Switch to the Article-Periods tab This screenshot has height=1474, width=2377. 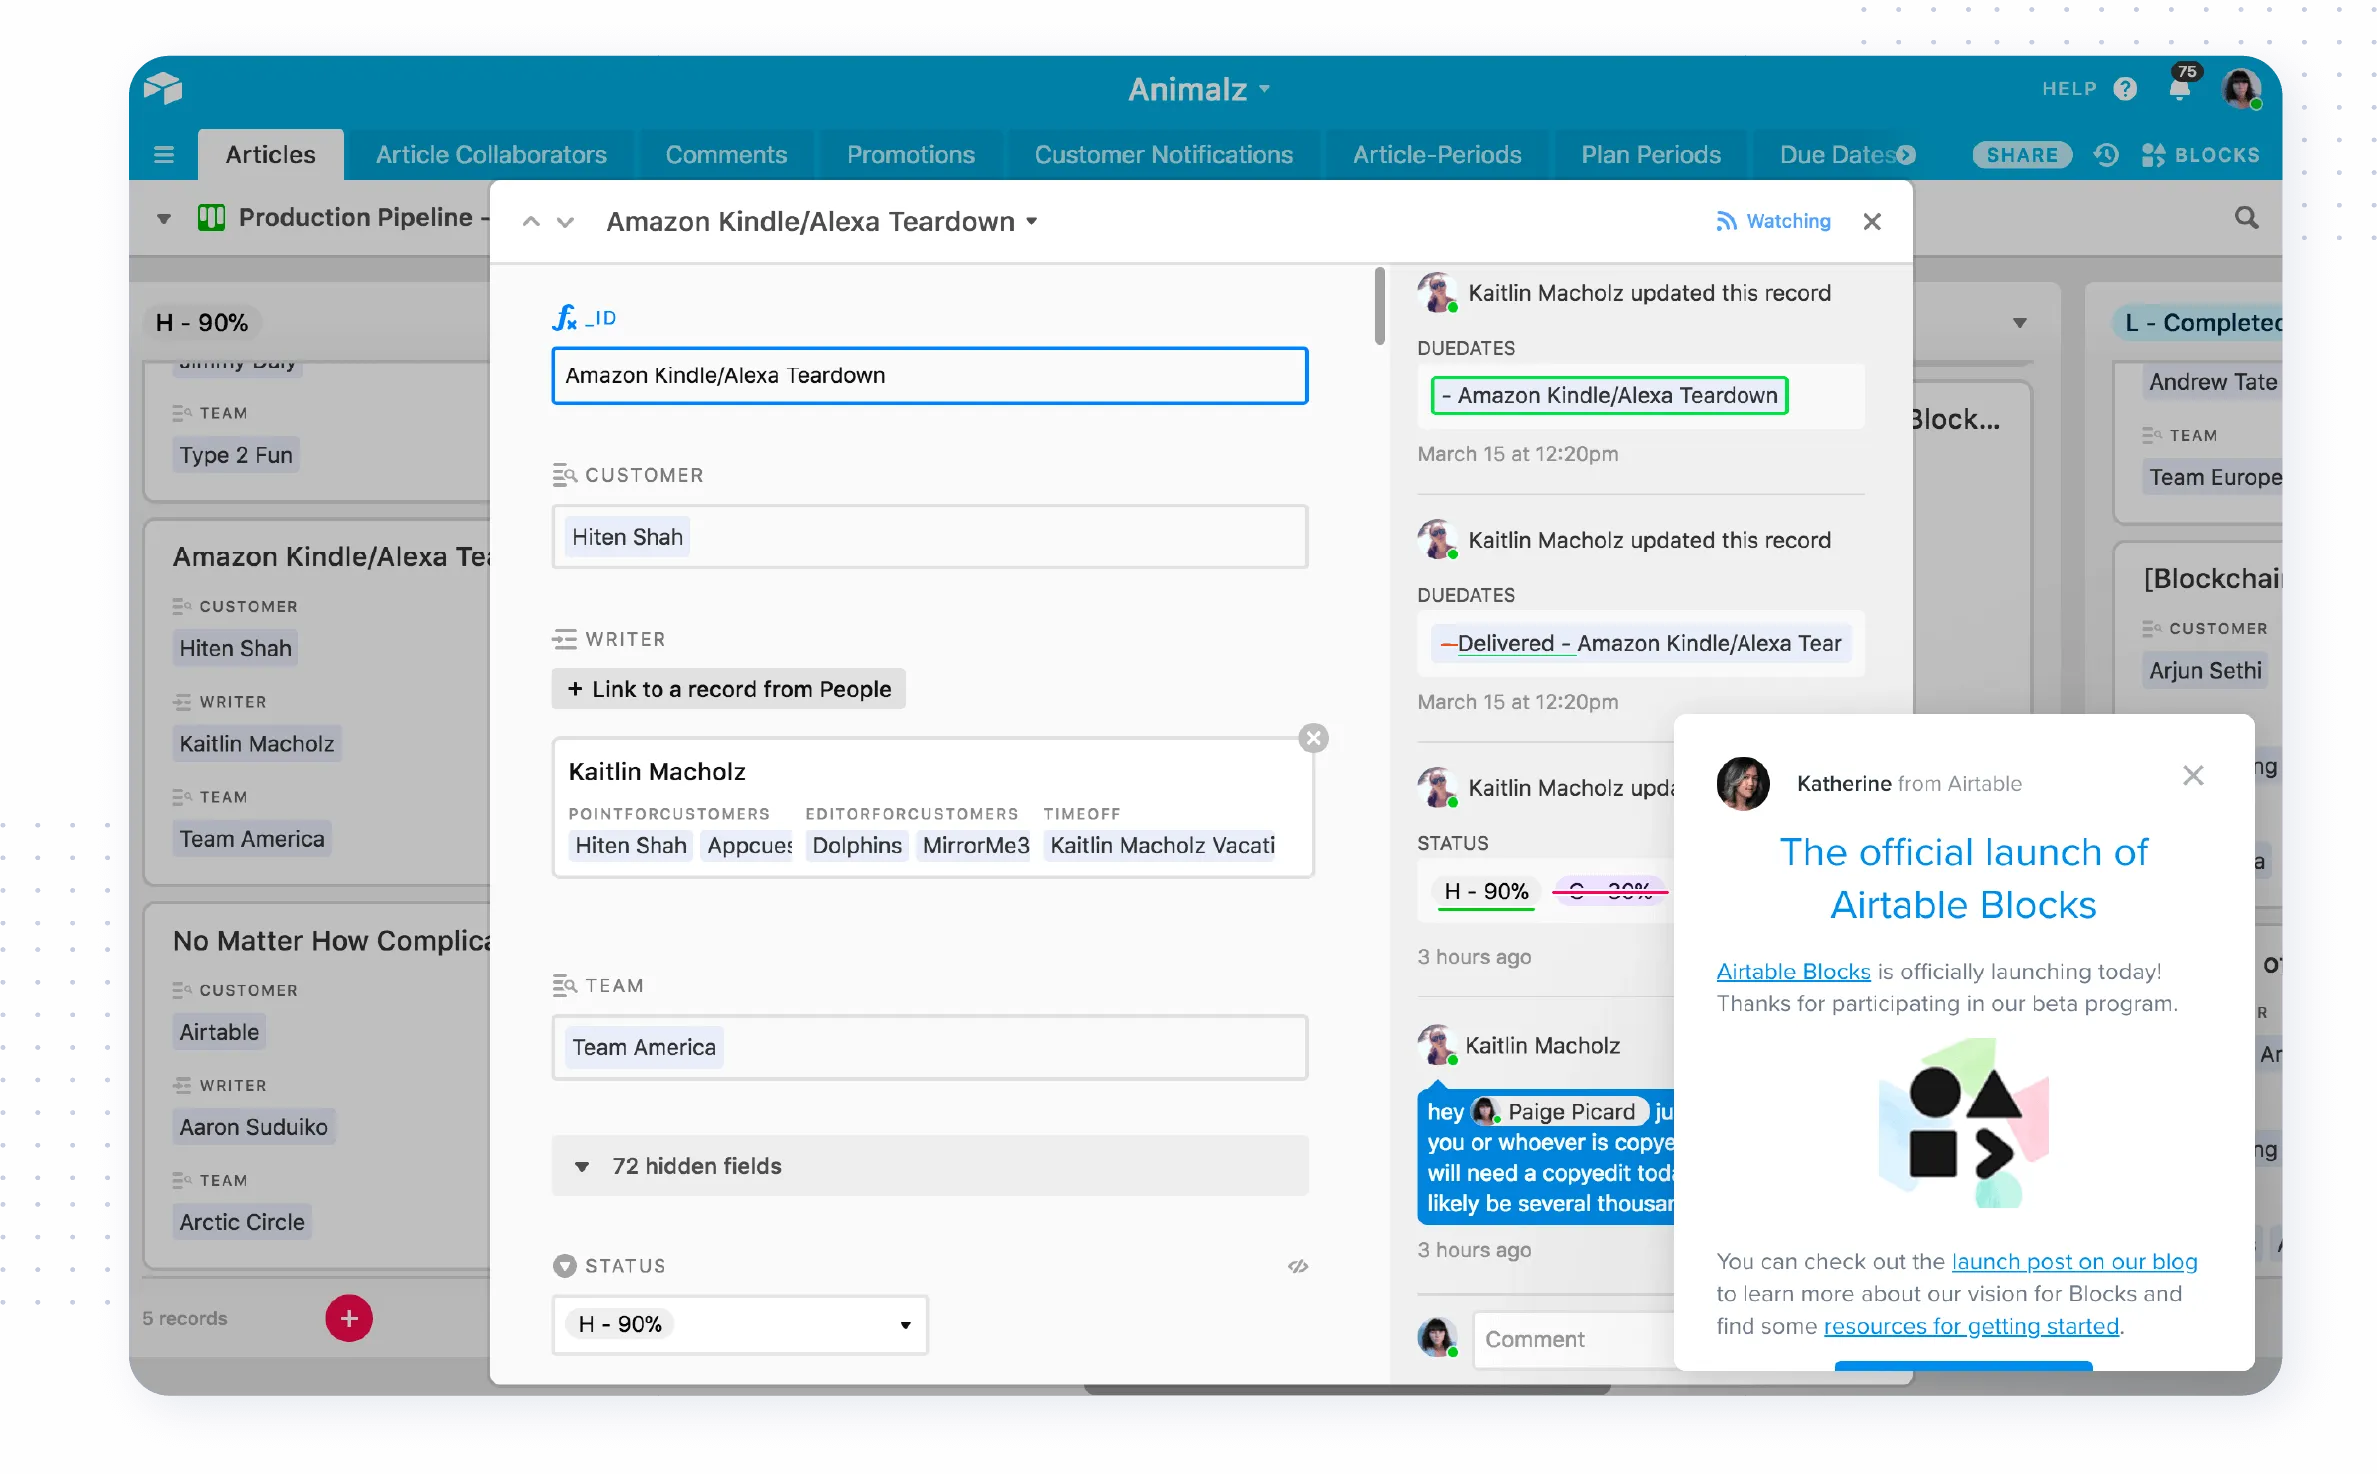pyautogui.click(x=1437, y=155)
